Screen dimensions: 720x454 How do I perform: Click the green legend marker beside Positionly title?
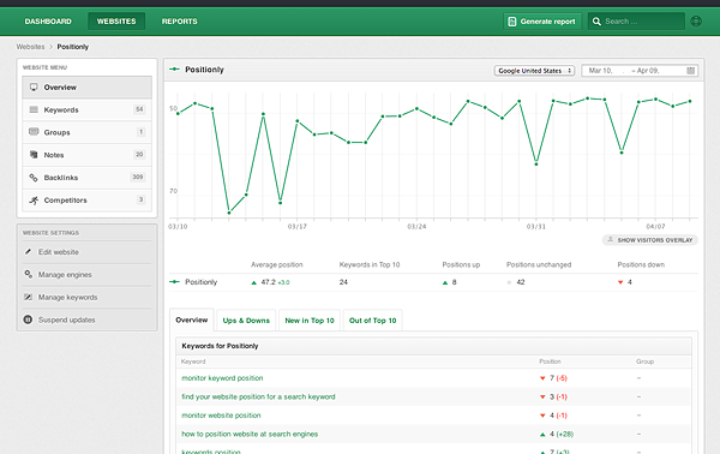[x=174, y=69]
